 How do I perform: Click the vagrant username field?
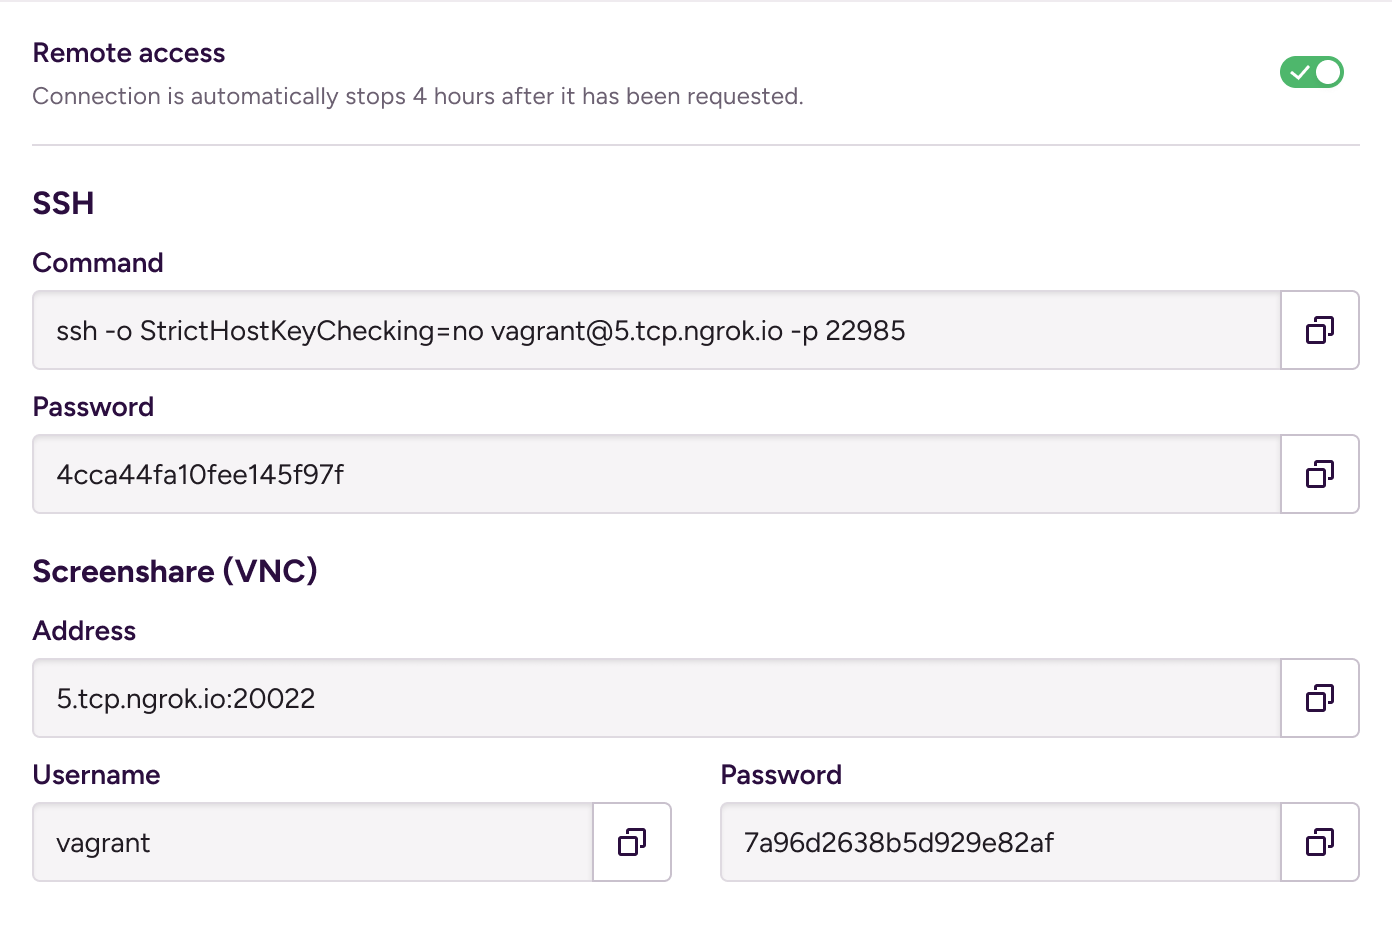coord(313,842)
